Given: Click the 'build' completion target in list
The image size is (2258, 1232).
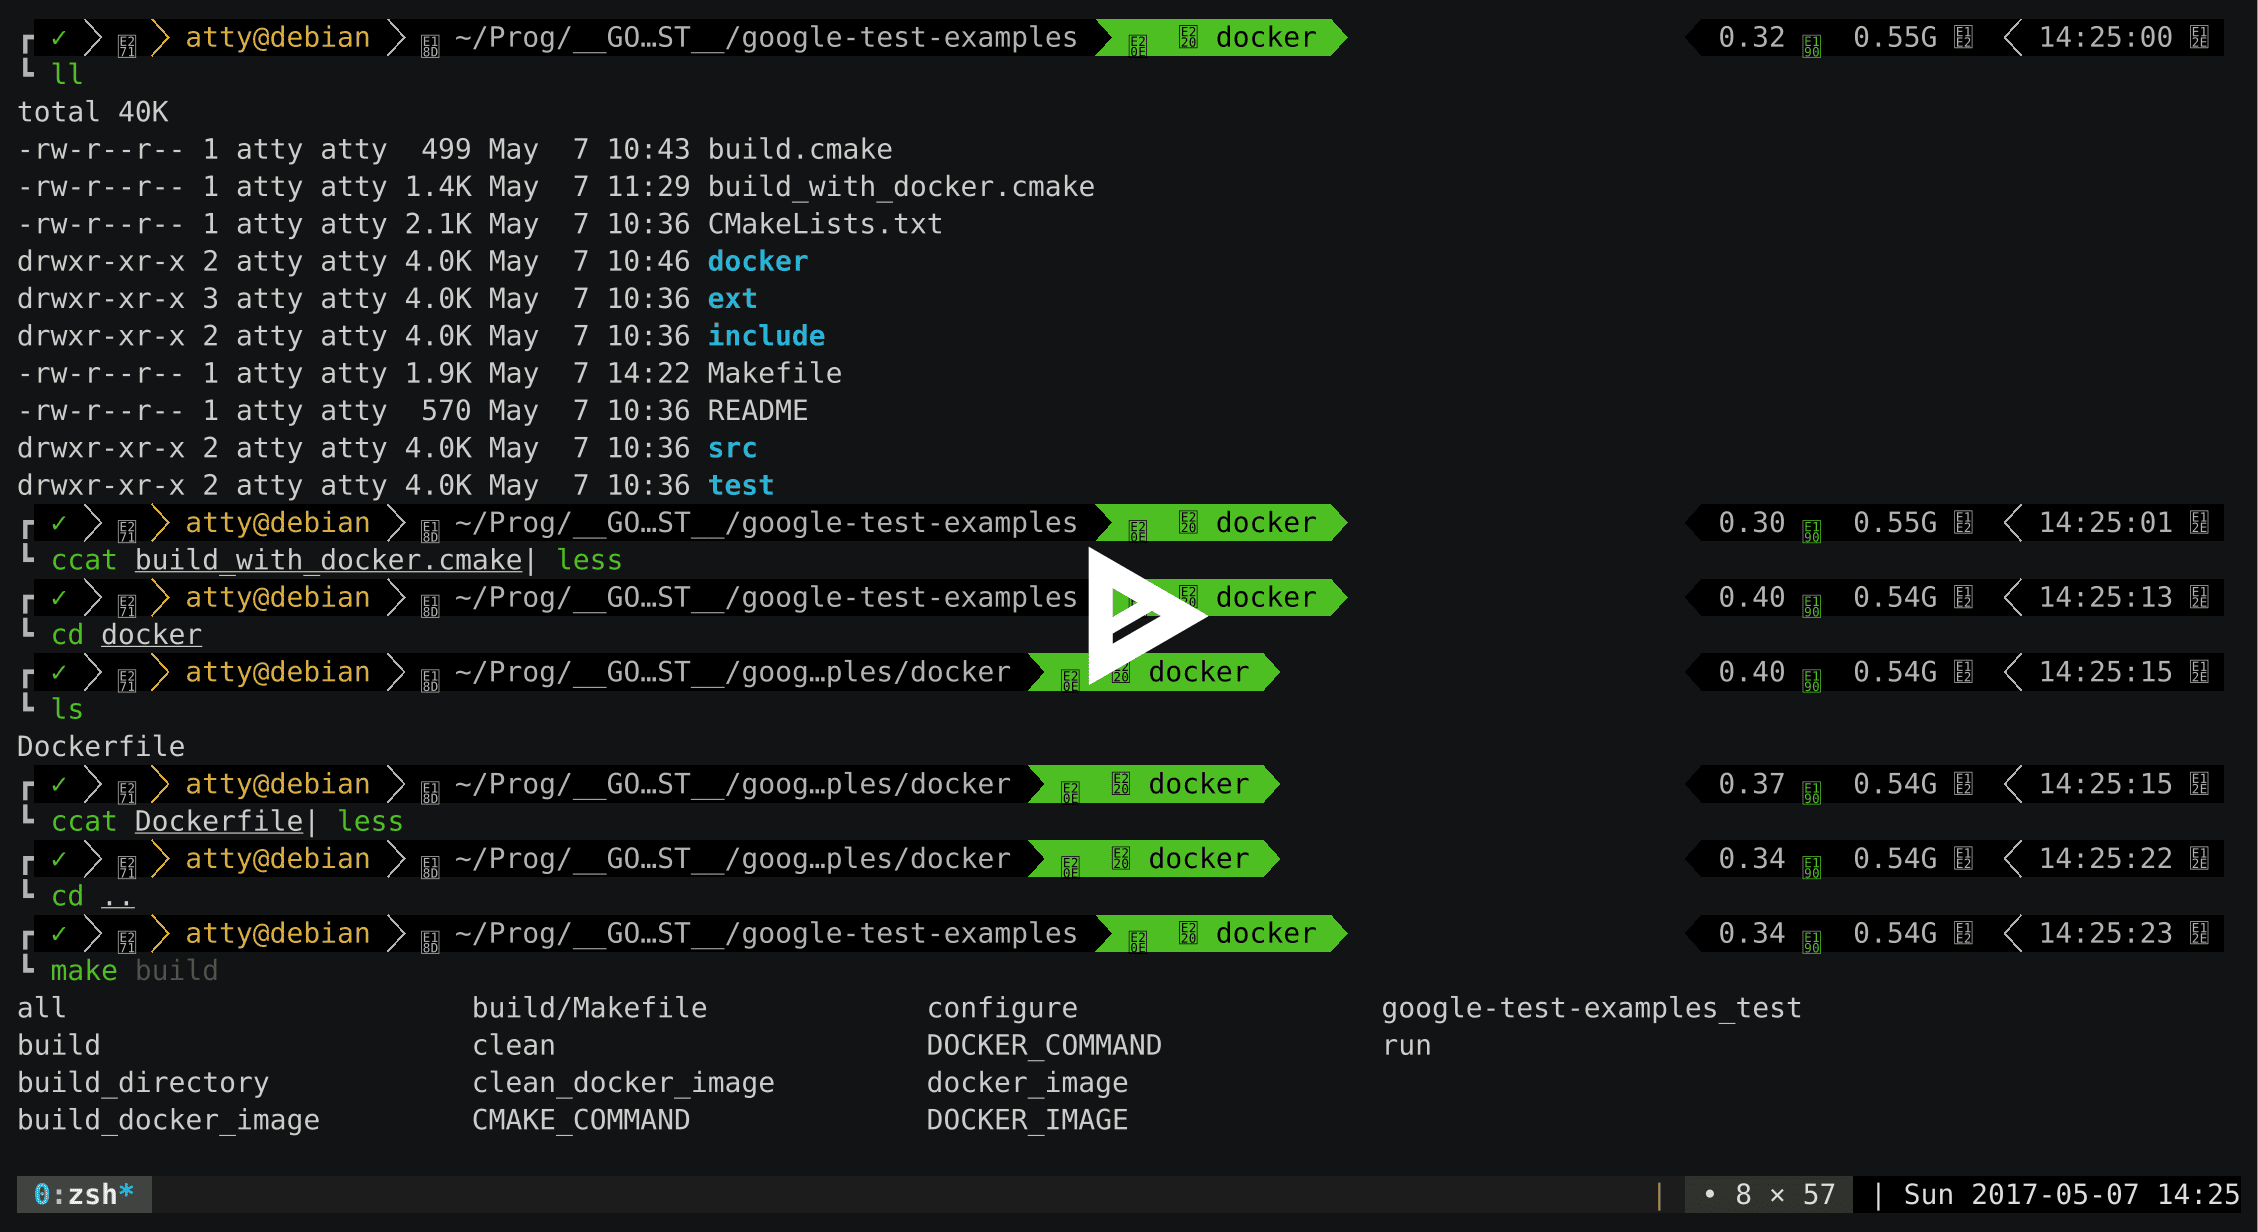Looking at the screenshot, I should tap(59, 1045).
